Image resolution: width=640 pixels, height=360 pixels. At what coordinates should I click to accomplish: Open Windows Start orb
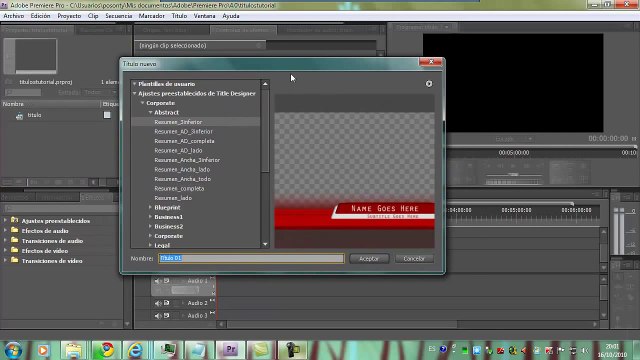(x=13, y=351)
